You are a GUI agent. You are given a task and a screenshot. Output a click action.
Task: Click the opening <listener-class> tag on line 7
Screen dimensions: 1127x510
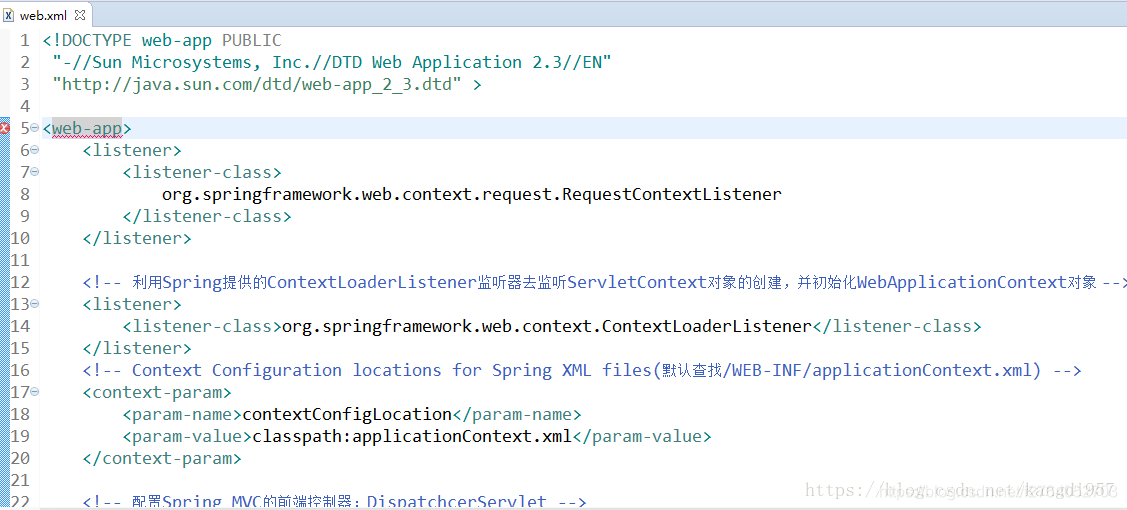202,173
